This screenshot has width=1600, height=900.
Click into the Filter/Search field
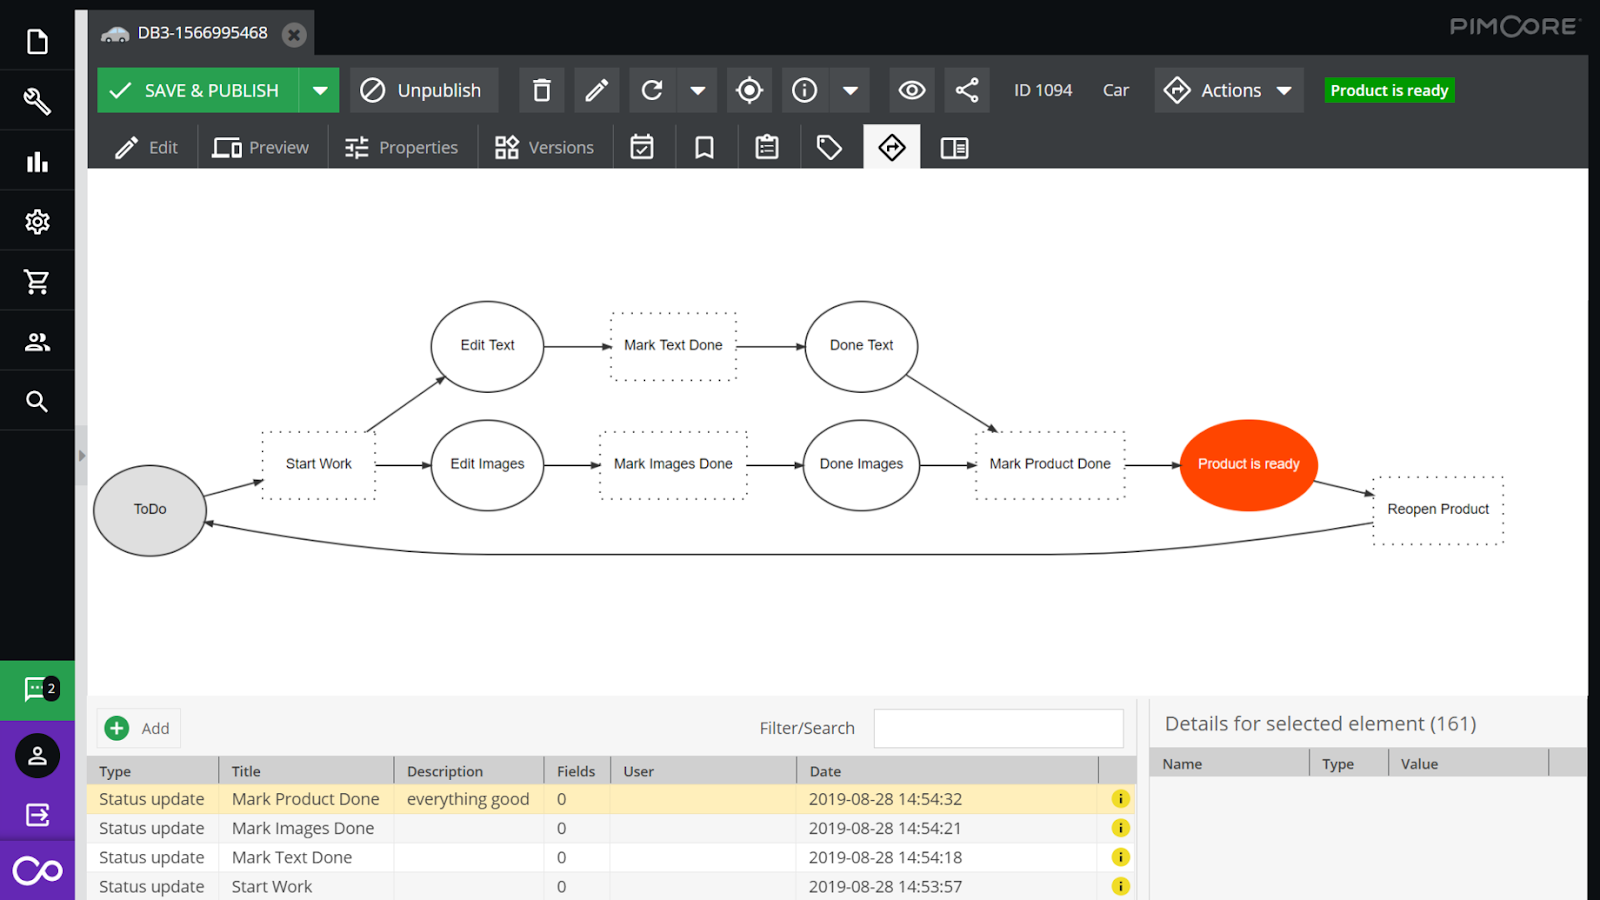tap(998, 728)
